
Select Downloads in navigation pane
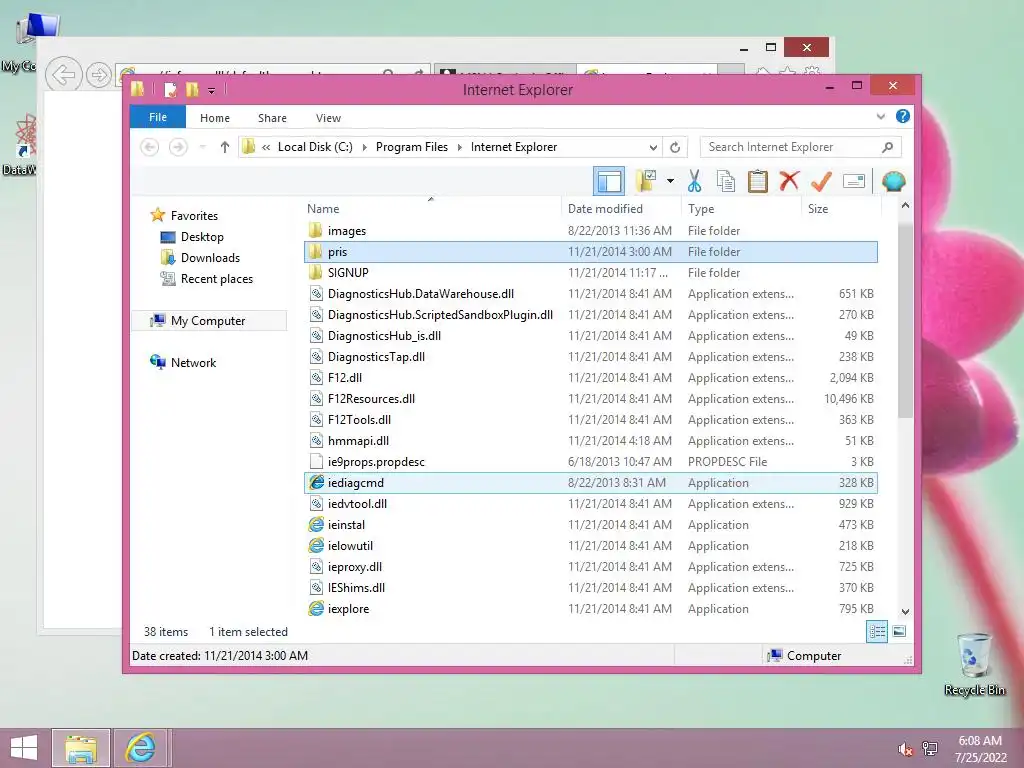pos(210,257)
